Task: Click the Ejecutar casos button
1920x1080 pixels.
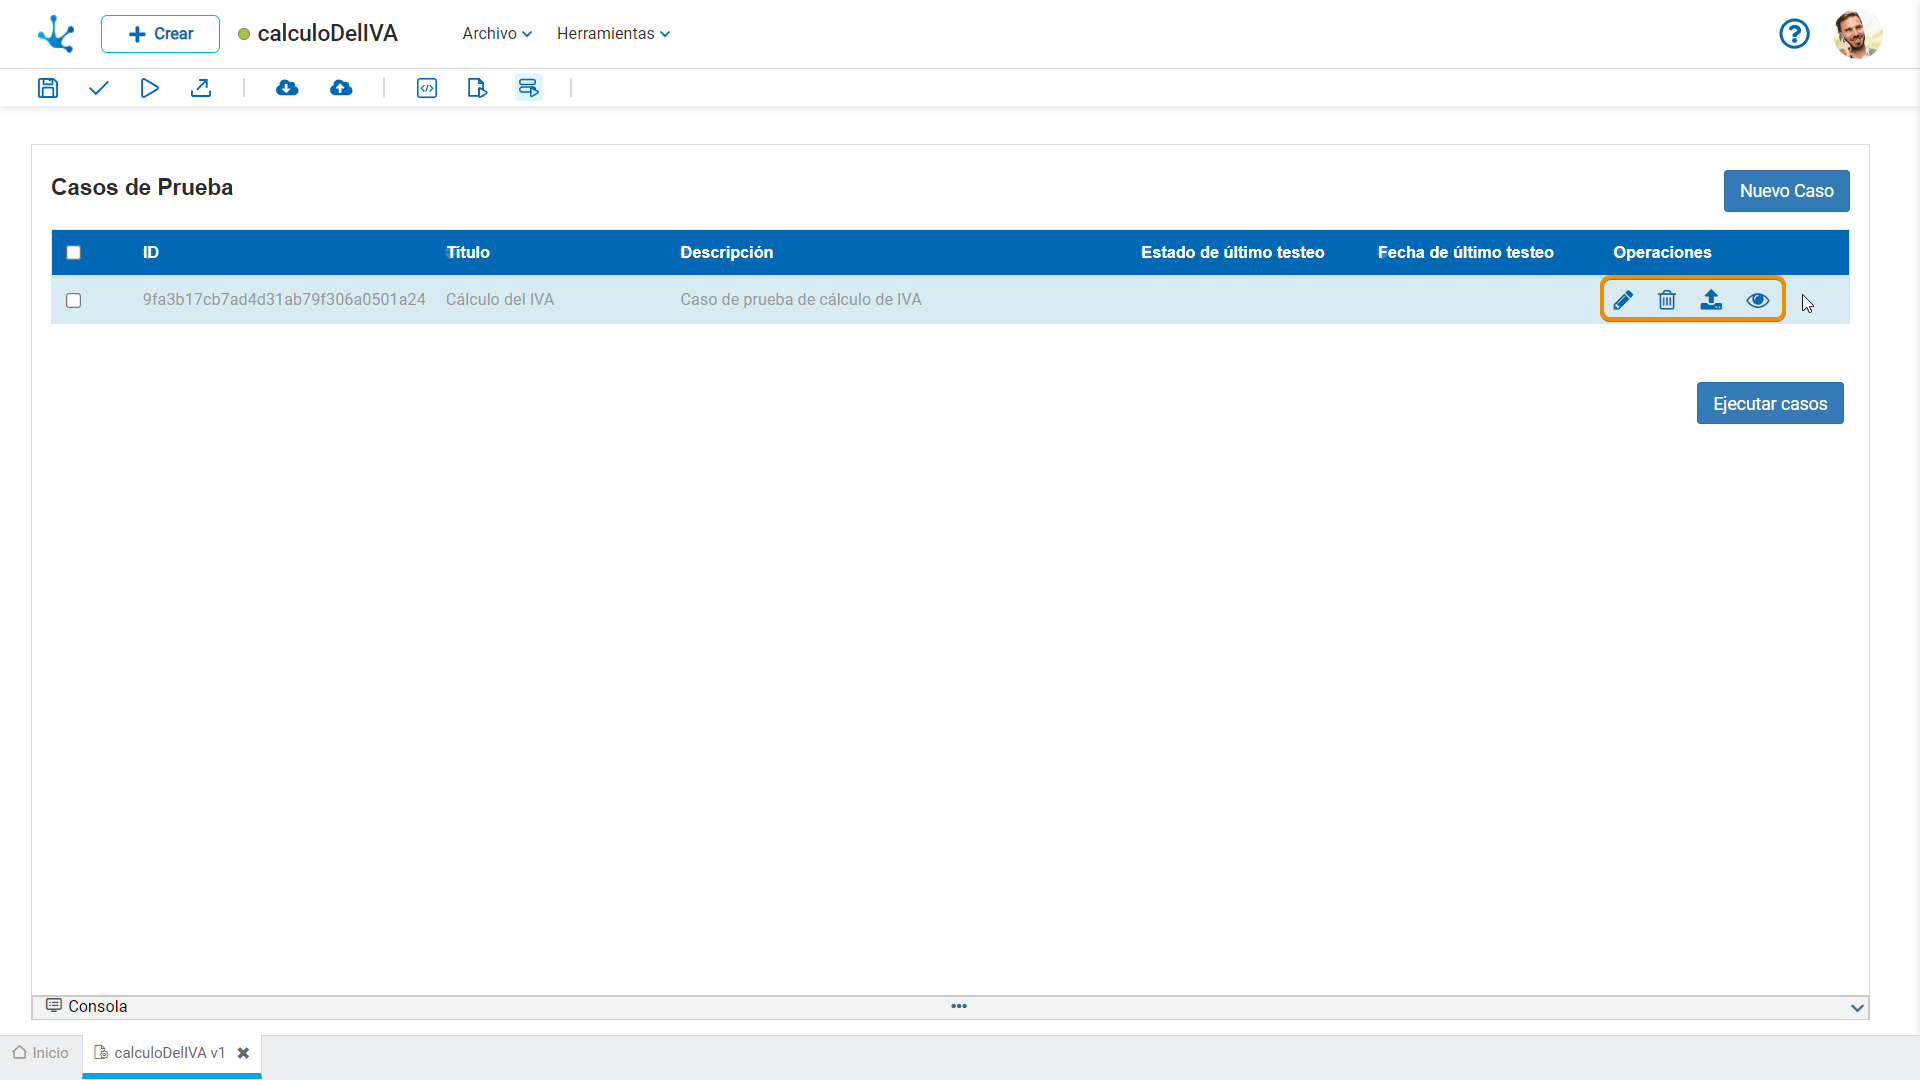Action: coord(1770,404)
